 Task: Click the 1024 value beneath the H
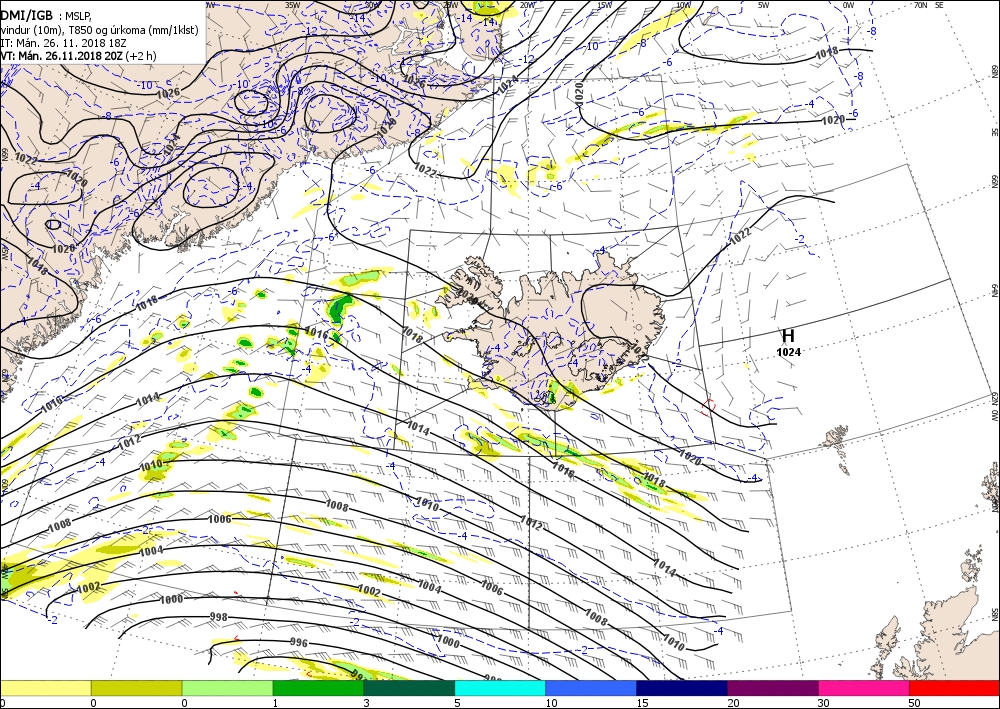tap(788, 352)
